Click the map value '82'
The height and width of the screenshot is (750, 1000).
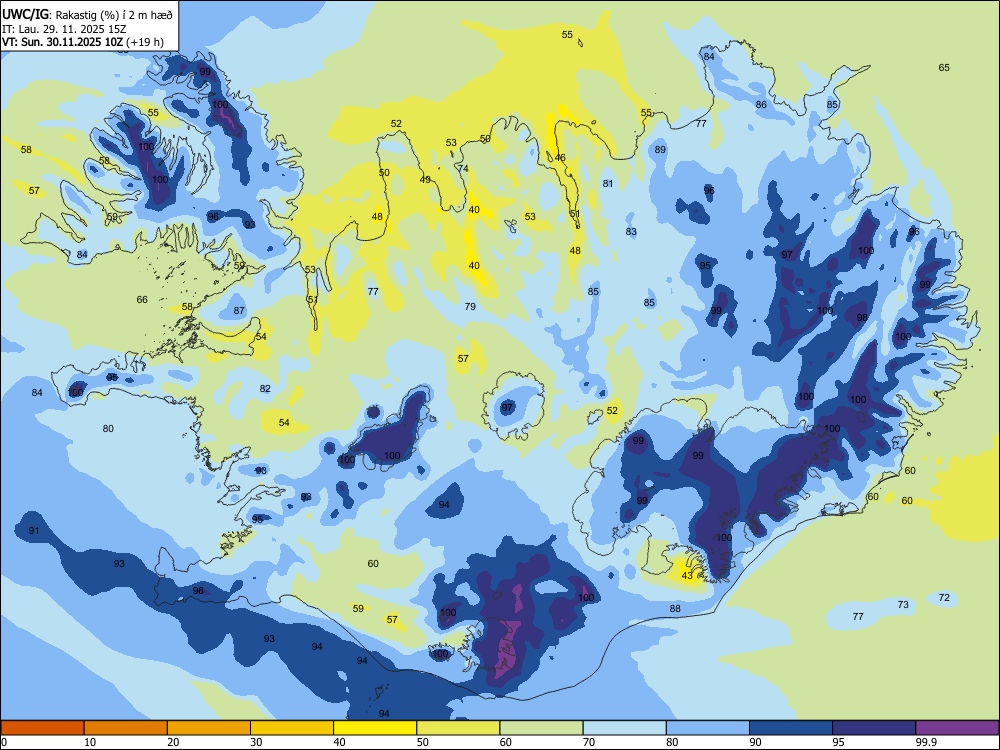[265, 388]
